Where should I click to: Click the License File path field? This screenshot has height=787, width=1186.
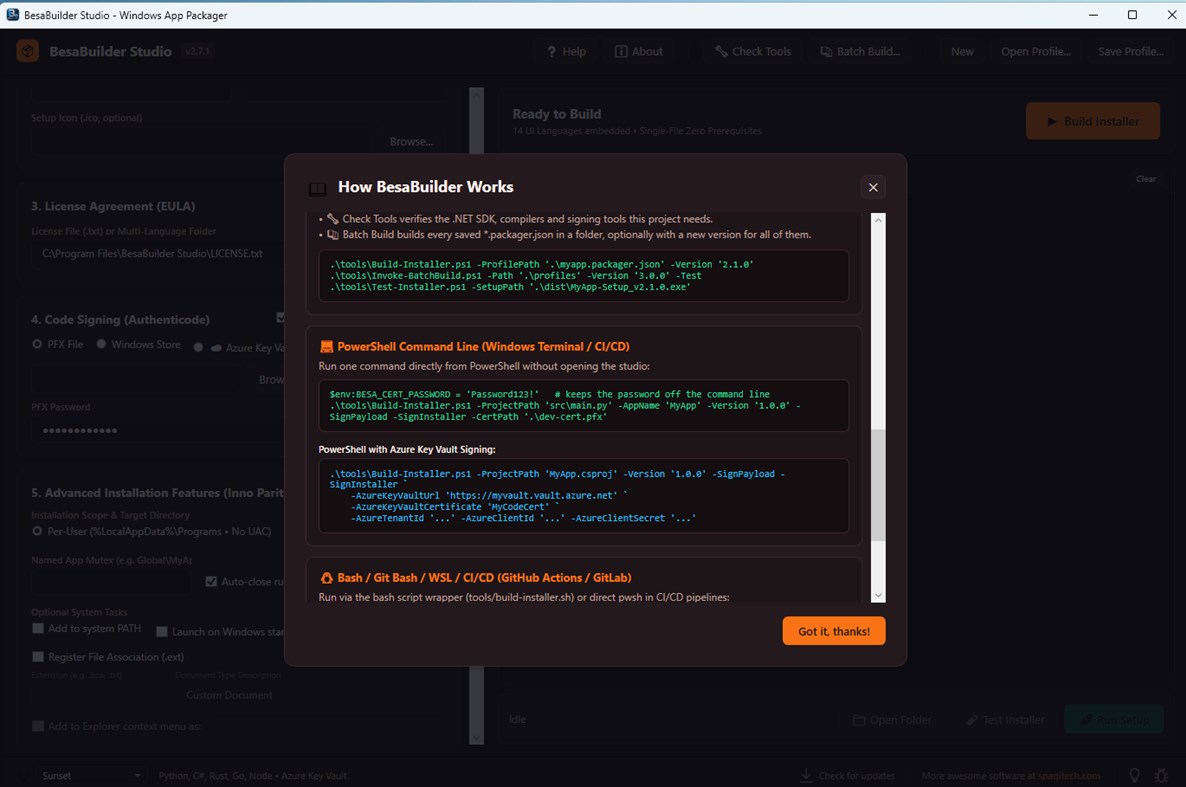159,254
